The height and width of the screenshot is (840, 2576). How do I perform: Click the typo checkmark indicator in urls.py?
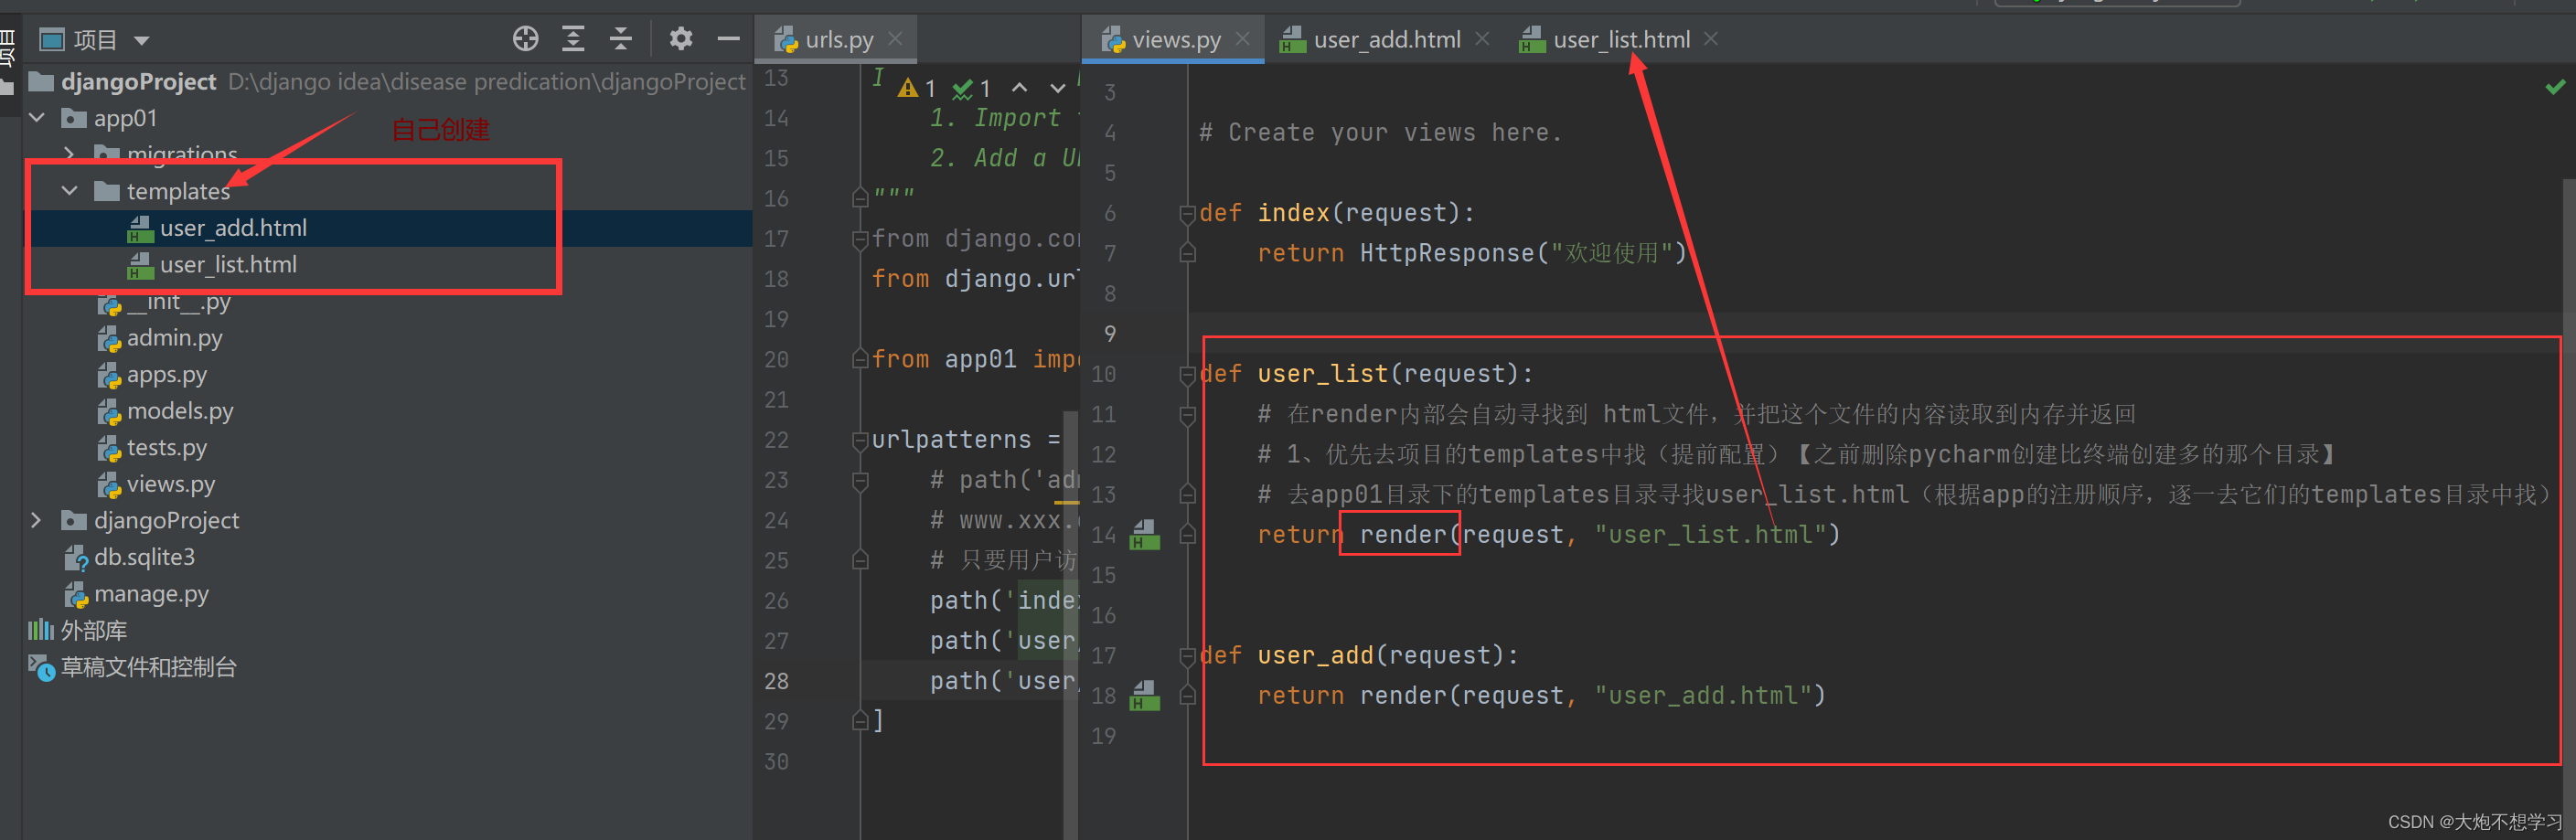point(971,89)
